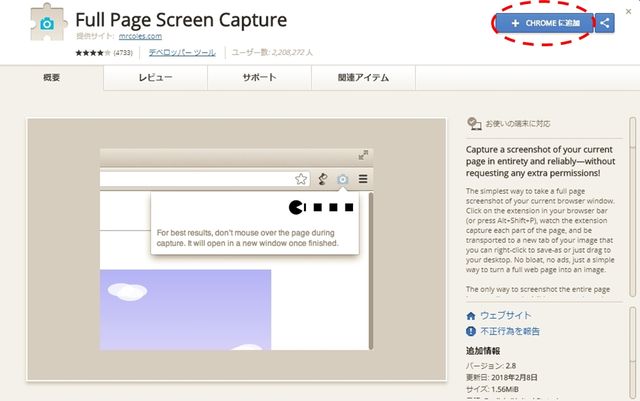Click the sky image in the preview
Screen dimensions: 640x401
pos(185,310)
